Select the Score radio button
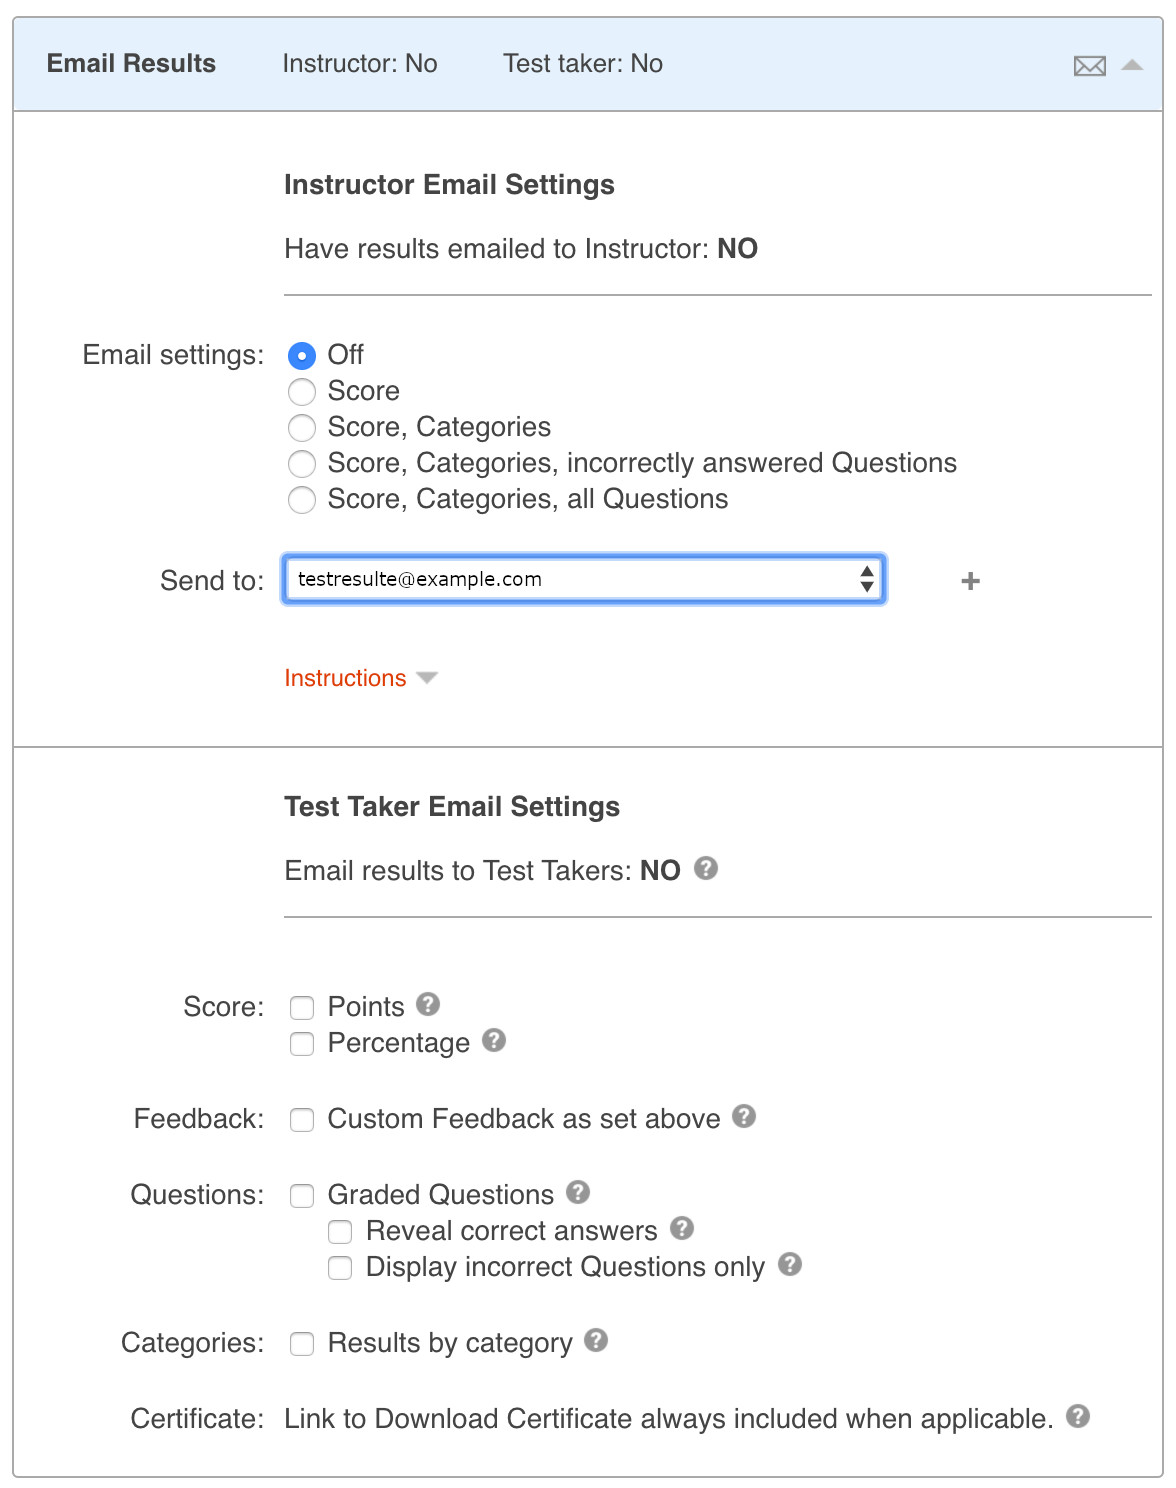Image resolution: width=1176 pixels, height=1488 pixels. point(302,392)
